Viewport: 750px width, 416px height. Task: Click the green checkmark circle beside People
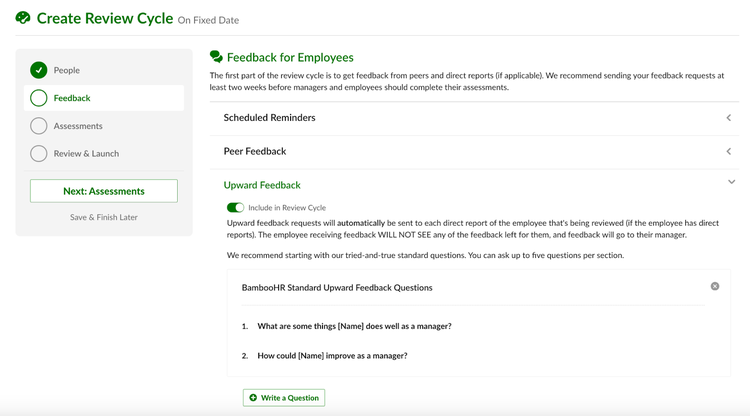[x=39, y=70]
